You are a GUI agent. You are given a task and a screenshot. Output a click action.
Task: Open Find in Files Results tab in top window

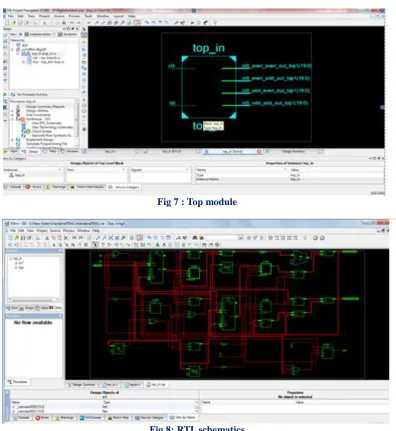click(87, 187)
